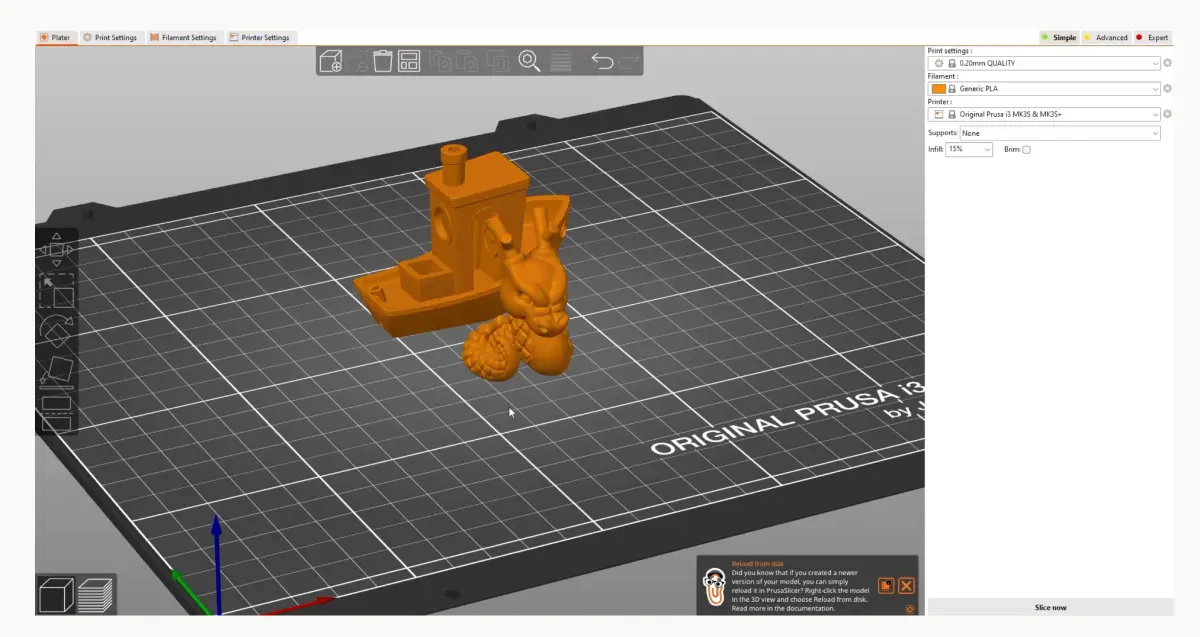Activate the variable layer height tool
The image size is (1200, 637).
(x=562, y=61)
